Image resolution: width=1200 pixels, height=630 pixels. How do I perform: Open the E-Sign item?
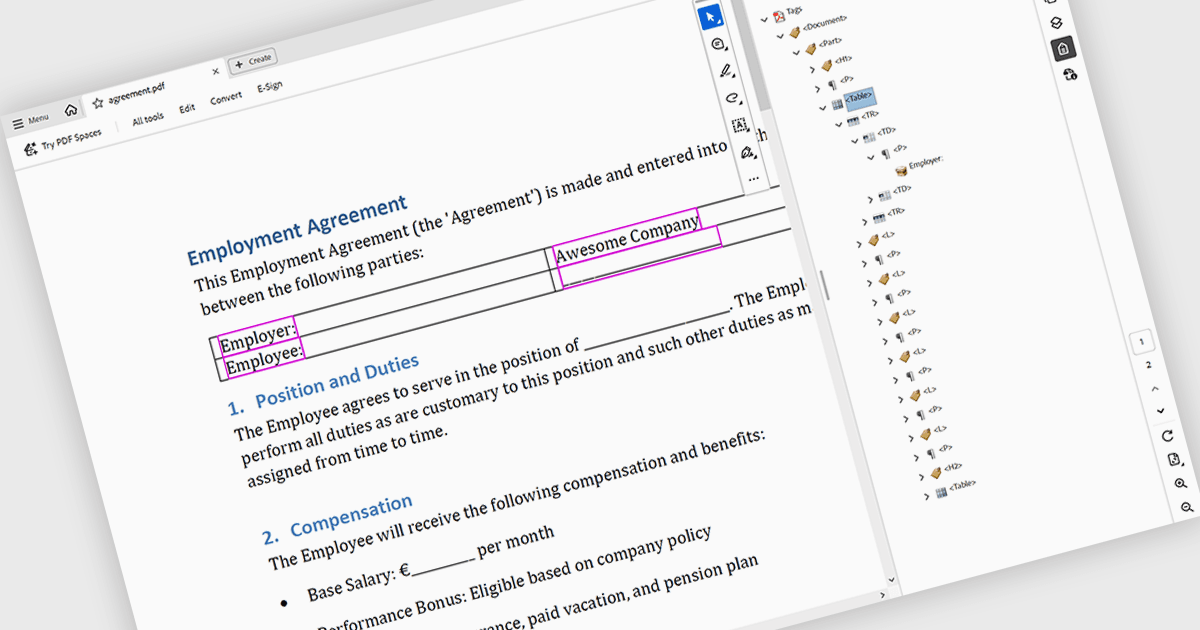pyautogui.click(x=269, y=87)
